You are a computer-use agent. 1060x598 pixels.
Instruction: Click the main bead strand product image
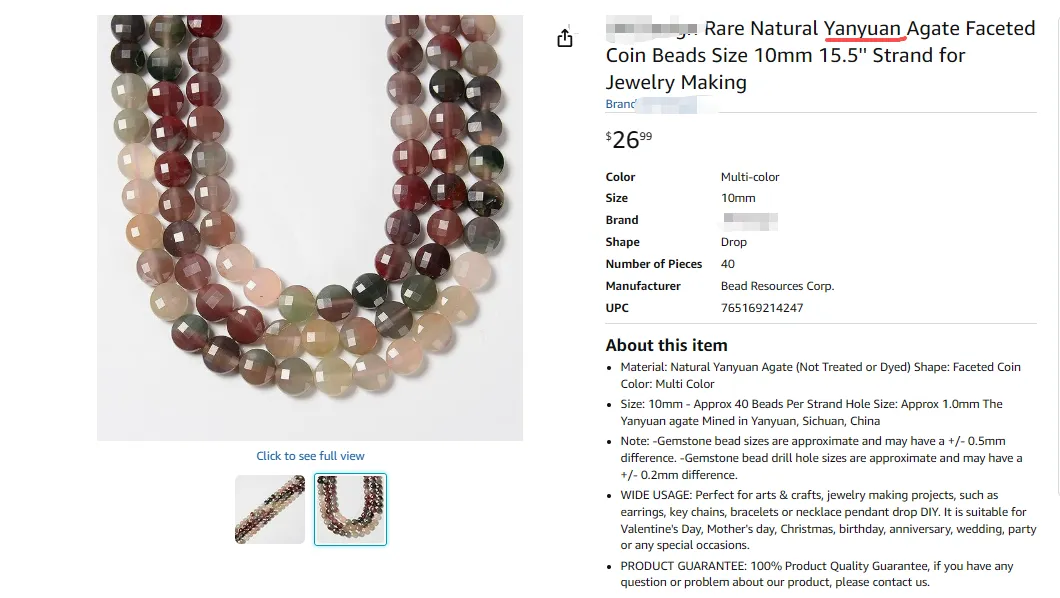[x=310, y=228]
